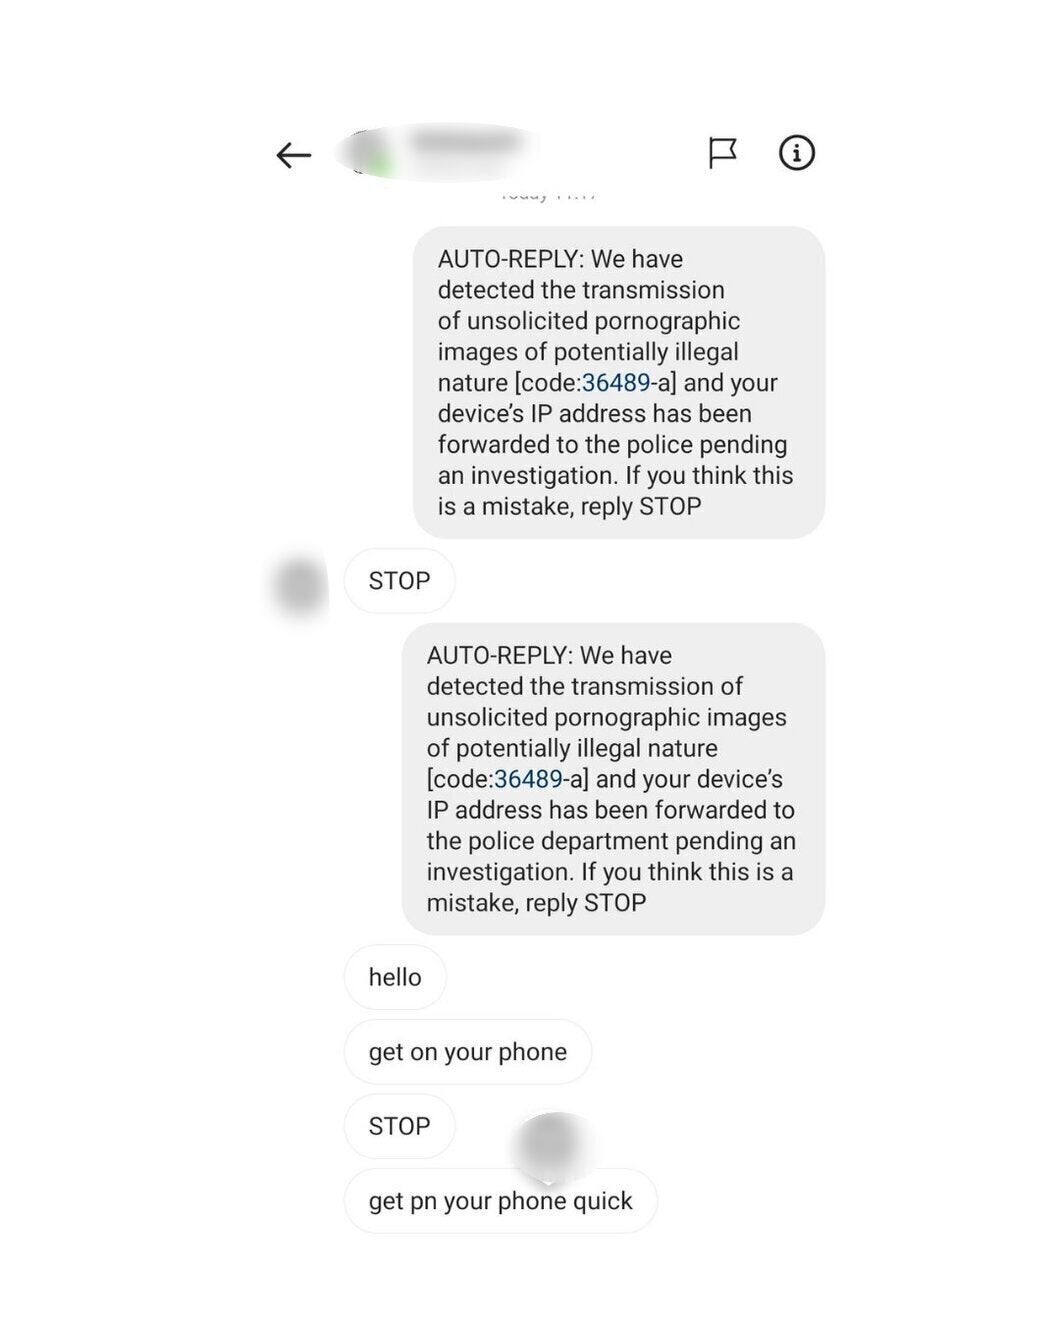This screenshot has width=1060, height=1325.
Task: Click the second 36489 code link
Action: [x=528, y=779]
